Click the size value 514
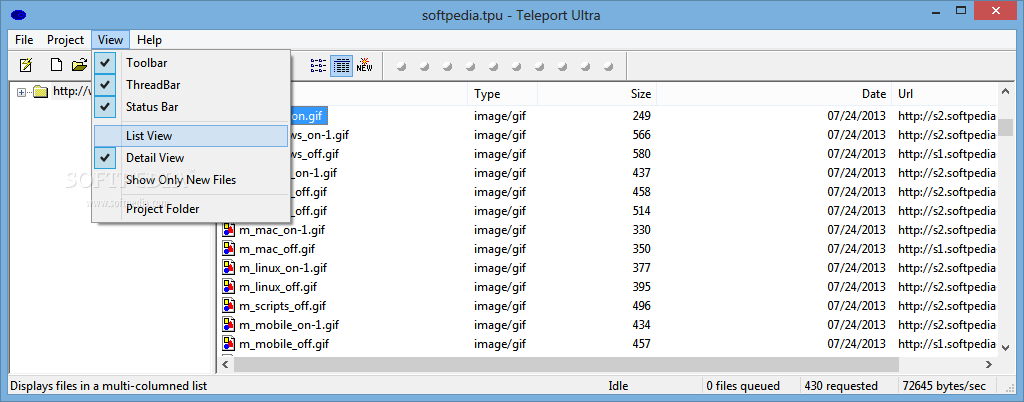 coord(641,211)
